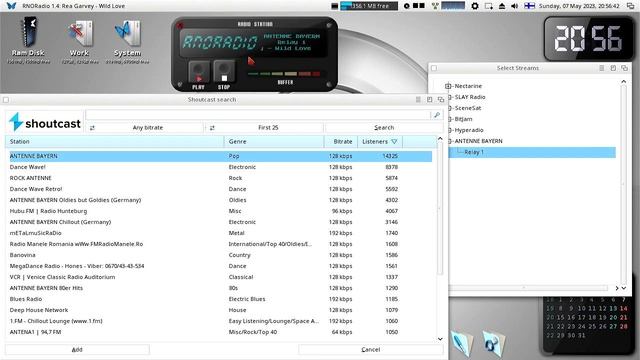Click the CPU activity graph in top bar

tap(453, 6)
